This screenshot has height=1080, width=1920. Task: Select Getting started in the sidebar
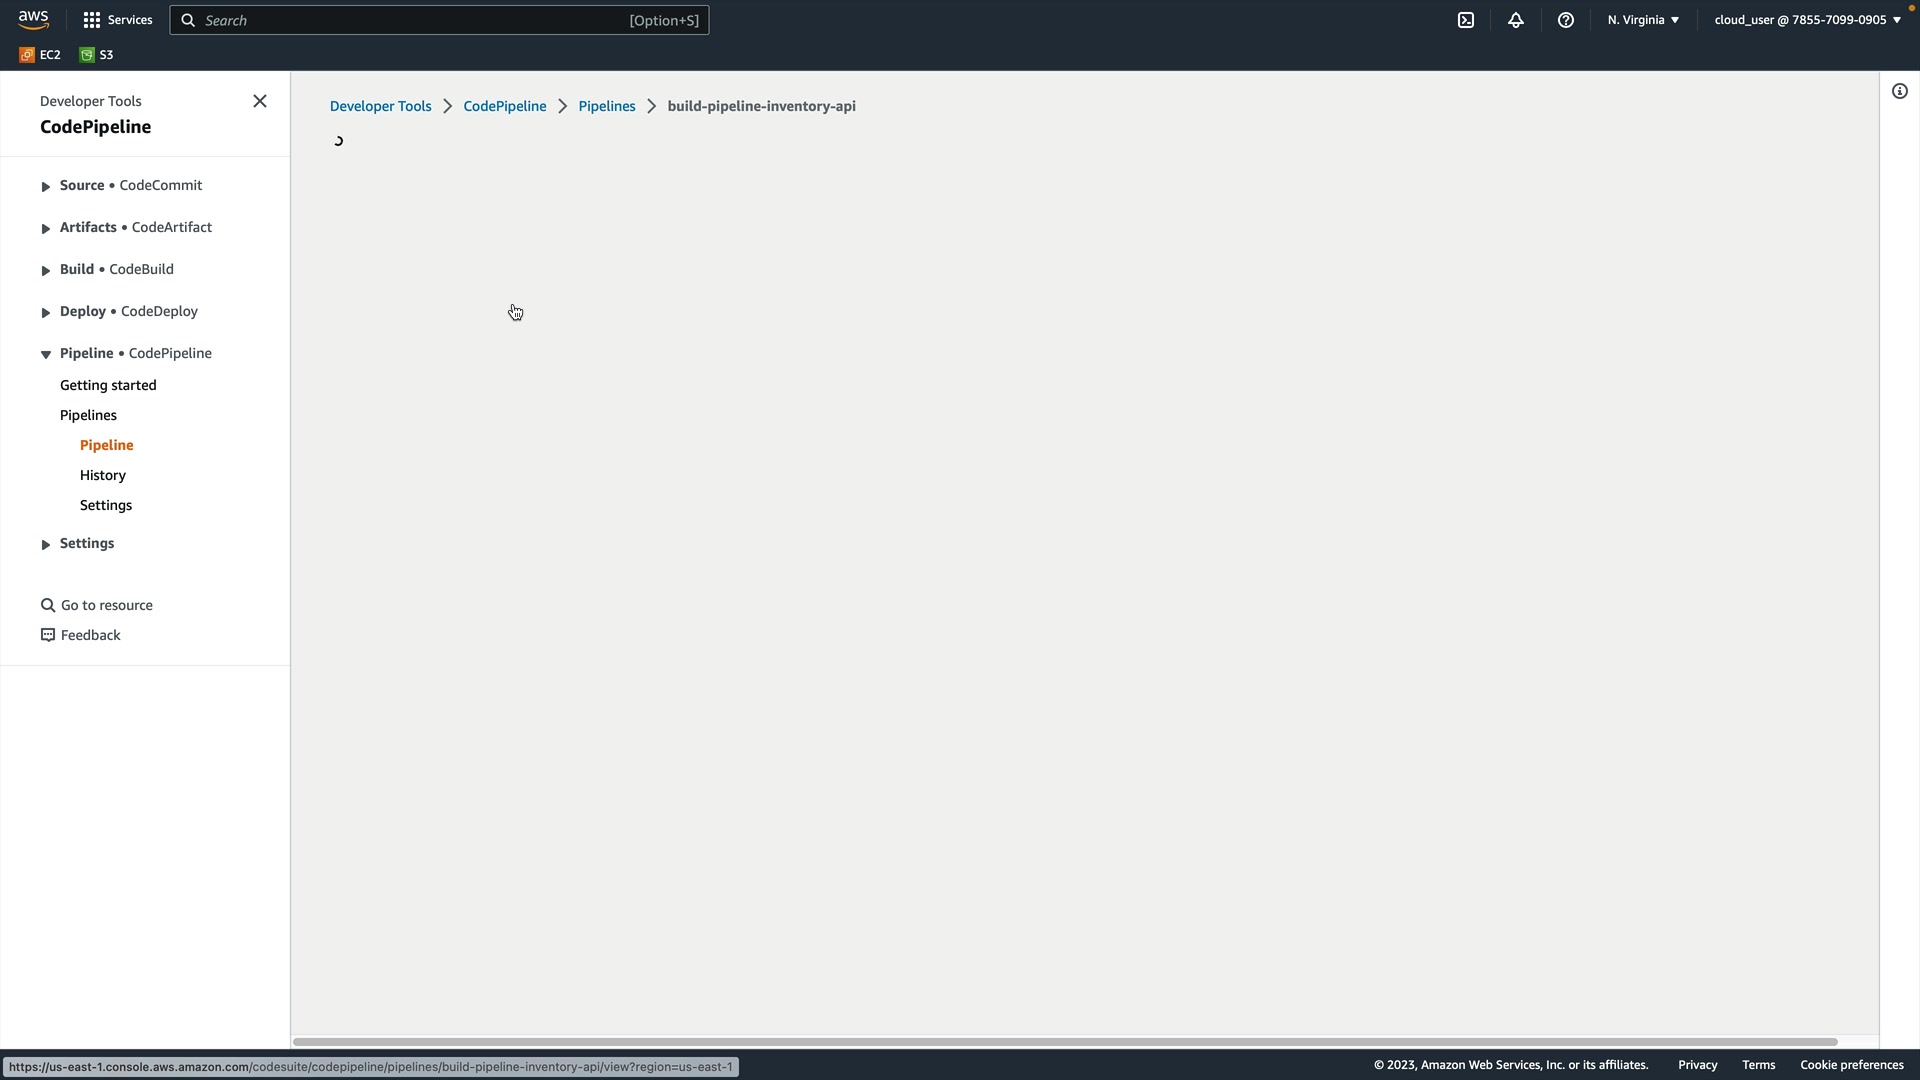[x=108, y=385]
